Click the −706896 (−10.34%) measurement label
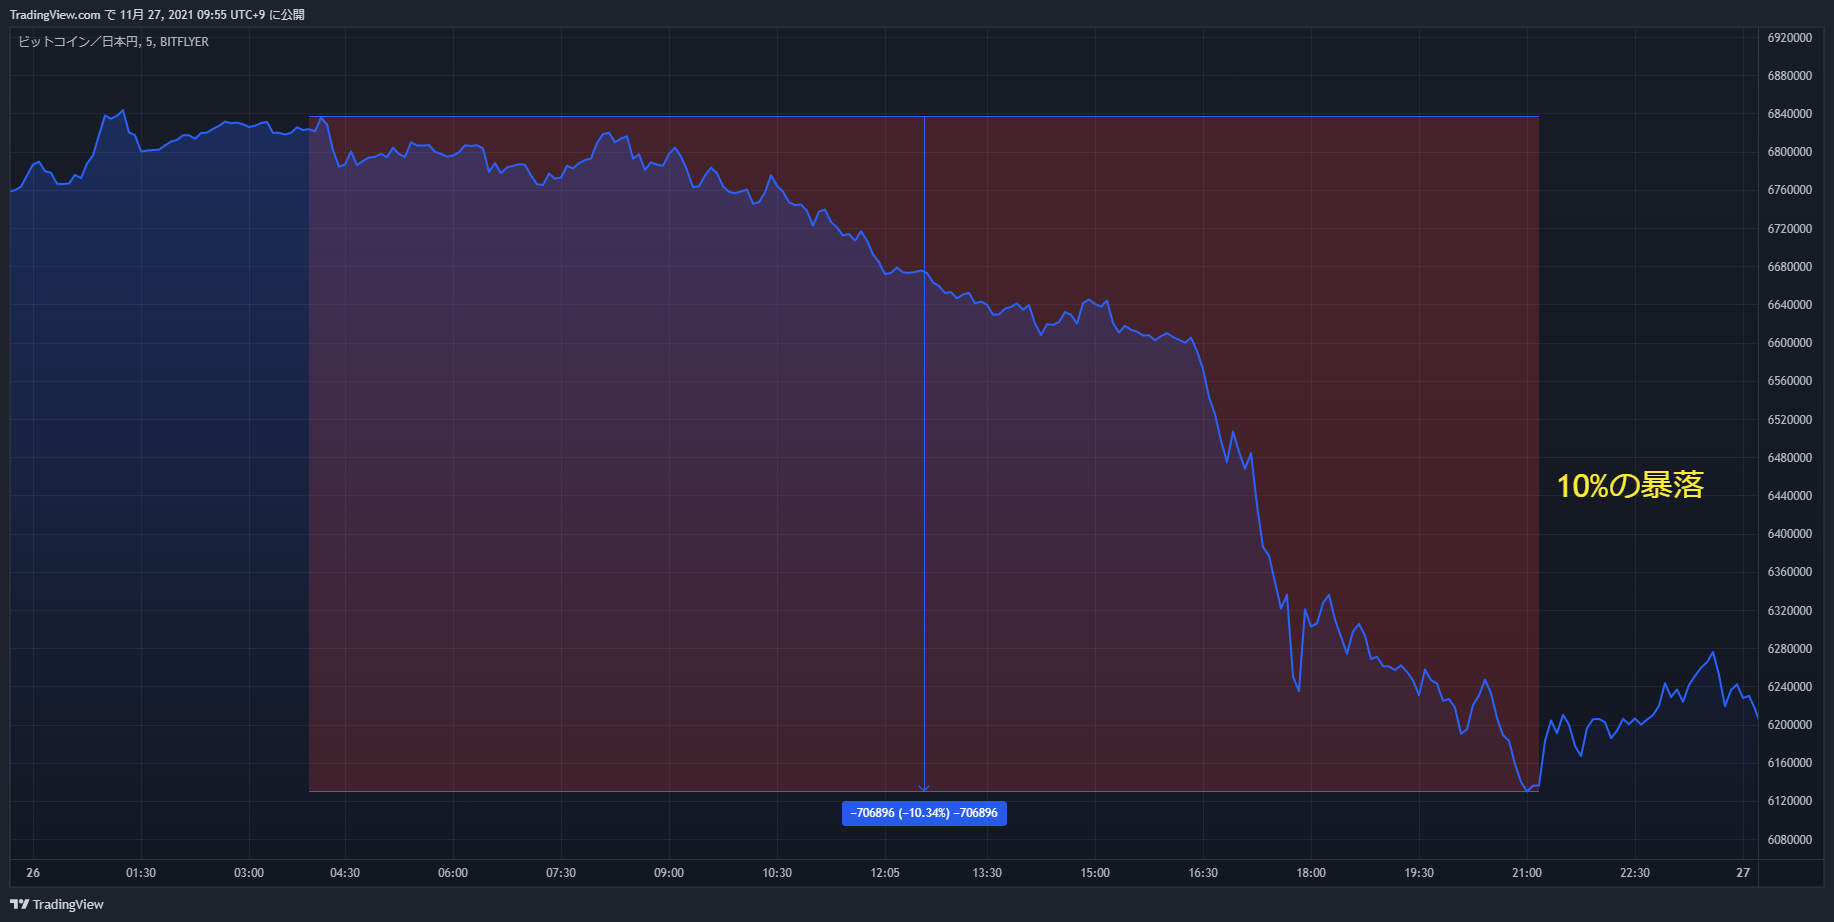Viewport: 1834px width, 922px height. coord(924,813)
